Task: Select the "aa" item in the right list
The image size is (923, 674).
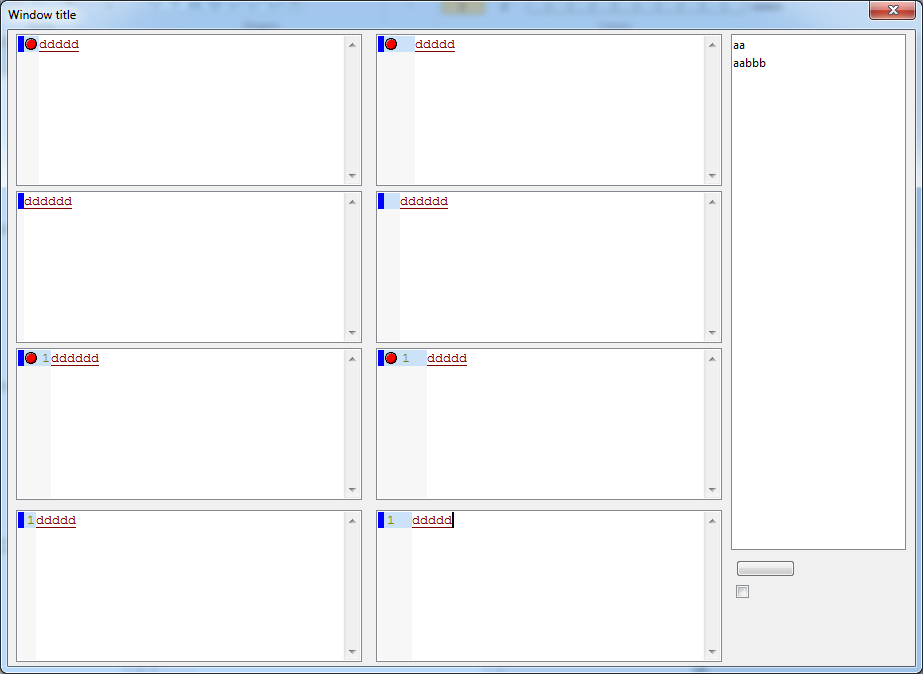Action: point(739,45)
